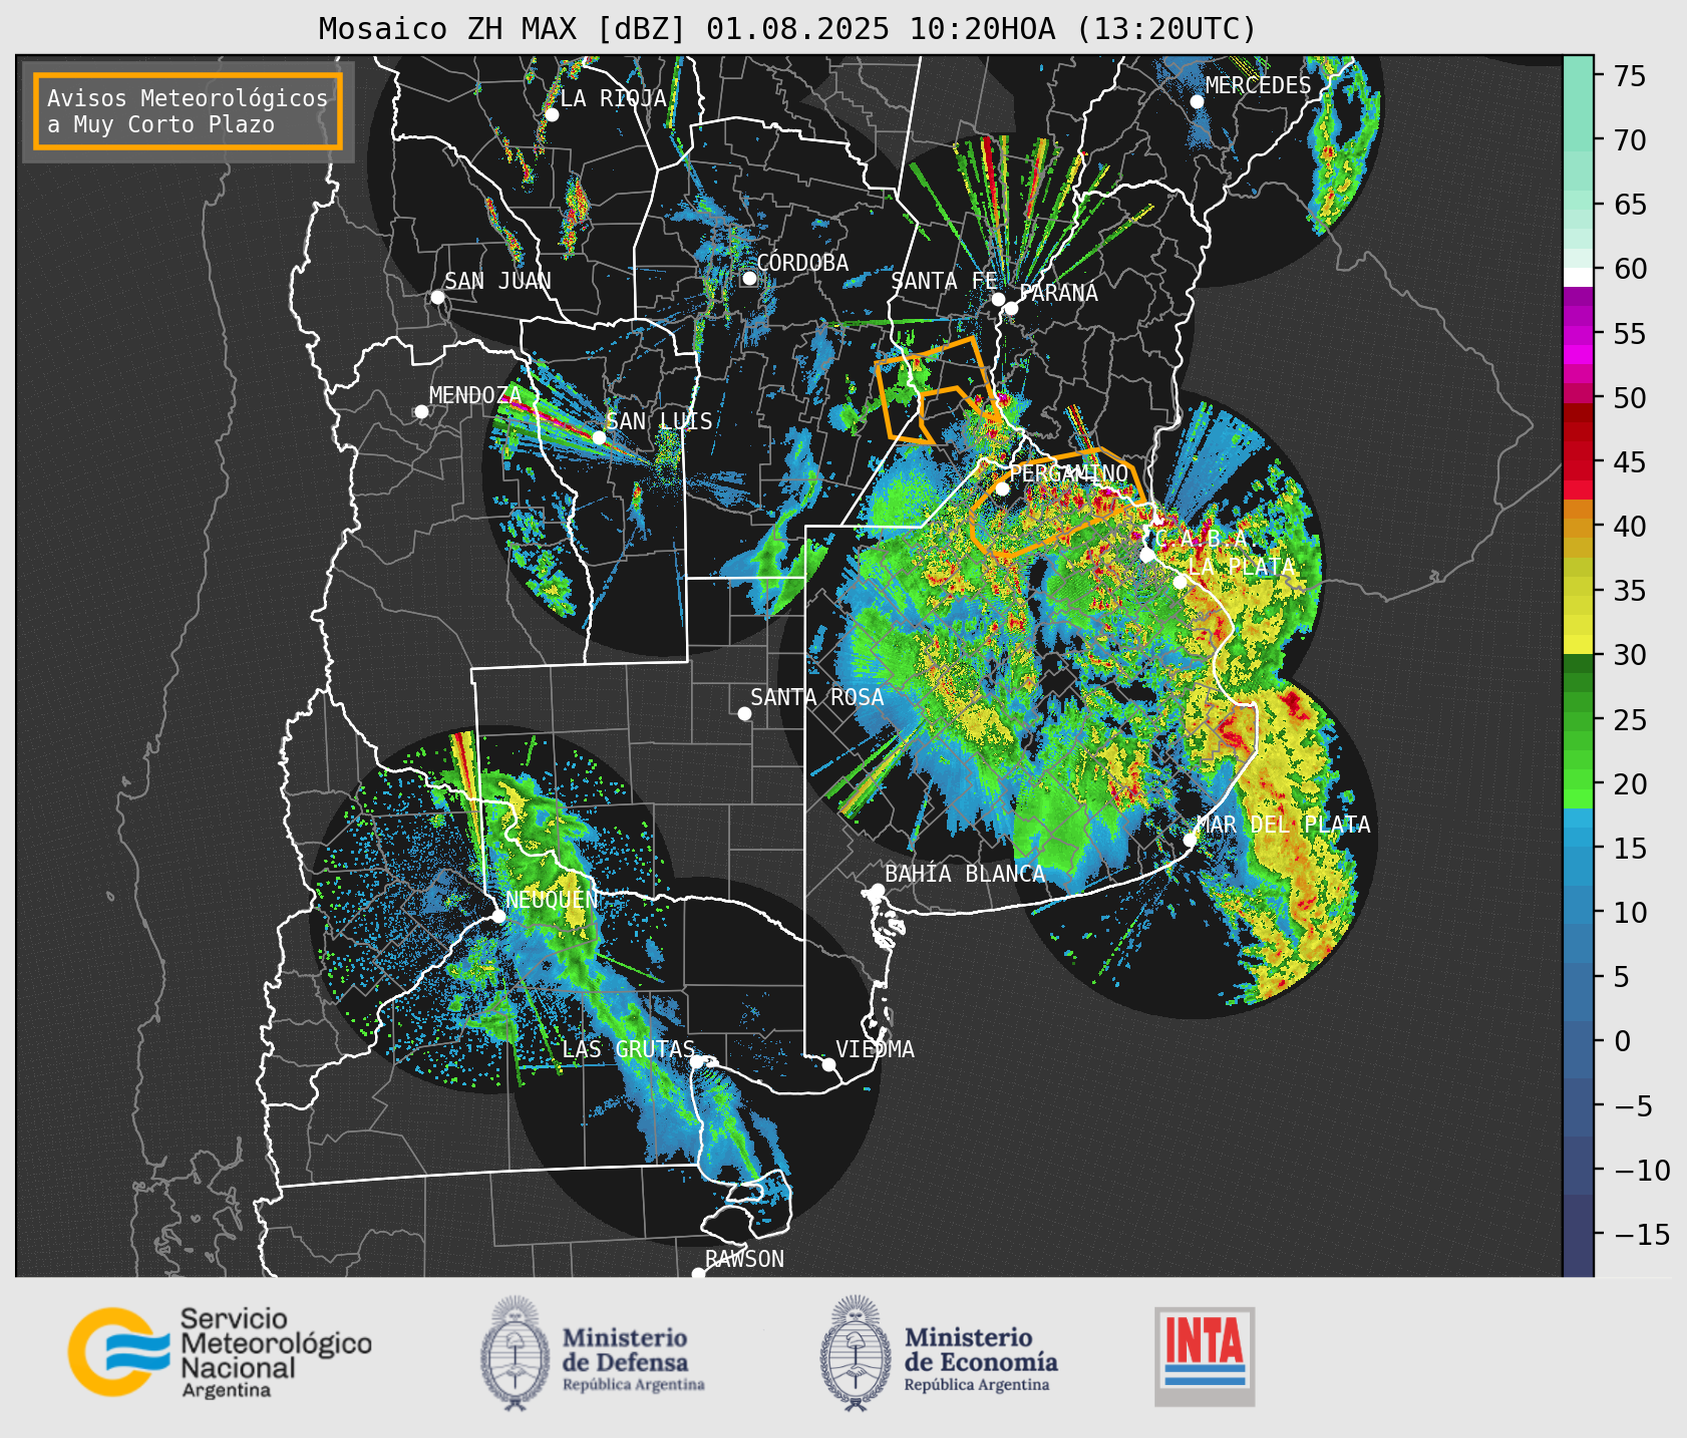Click the Servicio Meteorológico Nacional logo

(x=219, y=1352)
